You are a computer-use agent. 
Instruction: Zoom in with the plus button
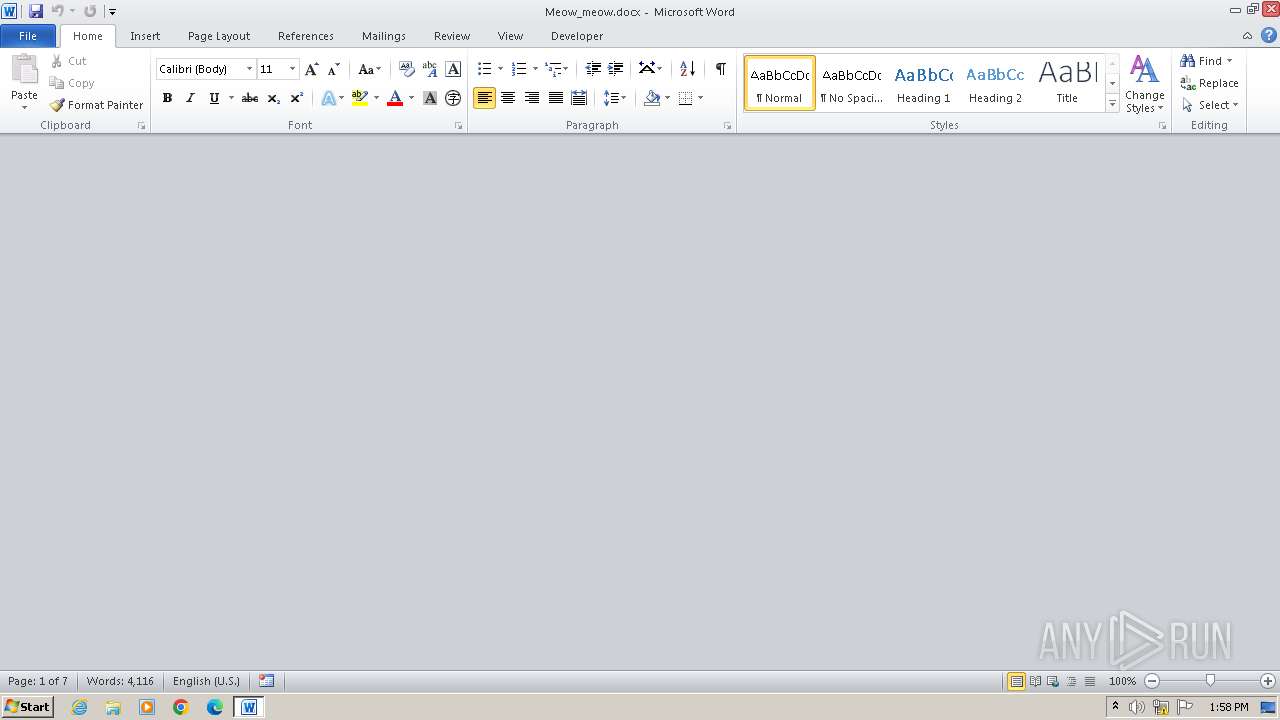point(1268,681)
